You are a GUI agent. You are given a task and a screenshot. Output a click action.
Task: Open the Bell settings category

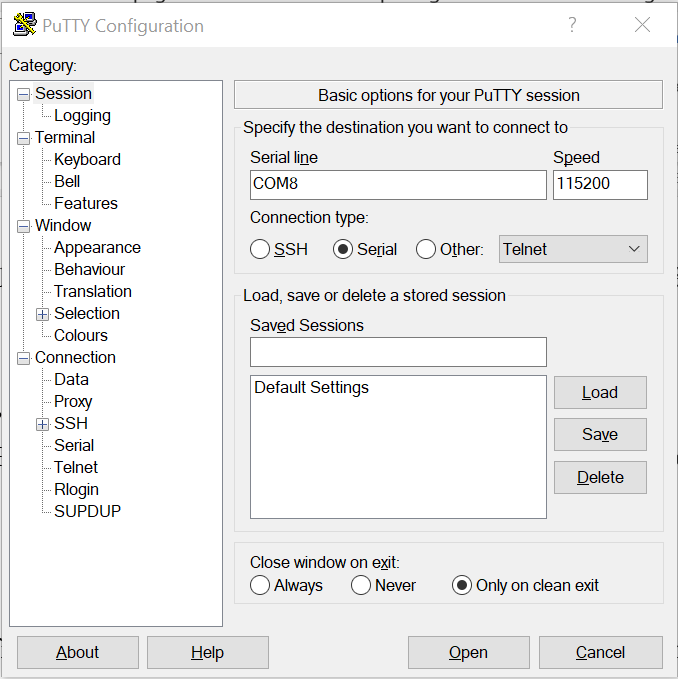(x=67, y=181)
